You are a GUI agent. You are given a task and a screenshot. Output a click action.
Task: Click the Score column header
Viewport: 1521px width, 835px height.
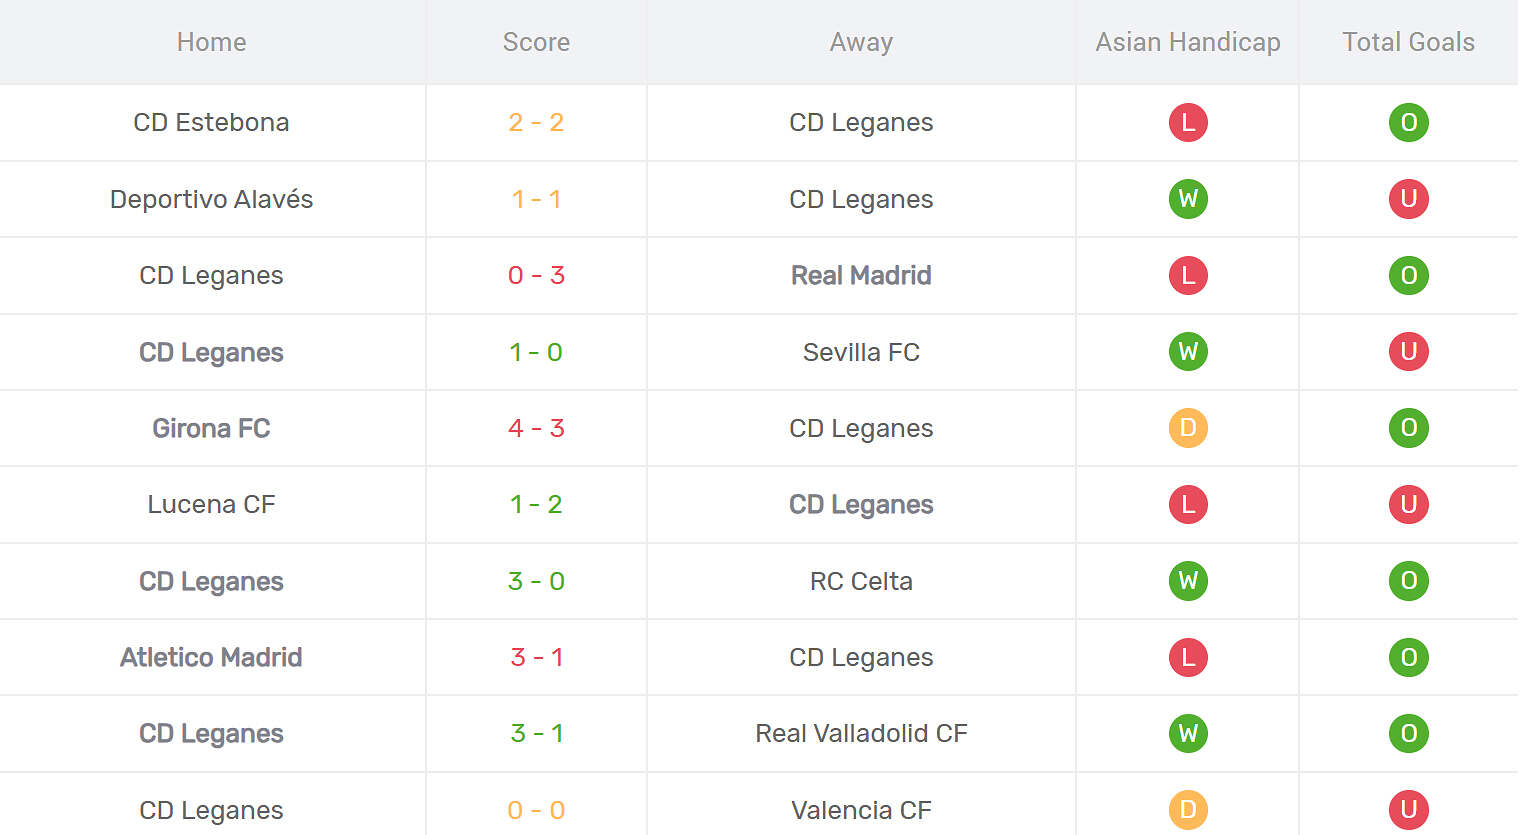(536, 42)
